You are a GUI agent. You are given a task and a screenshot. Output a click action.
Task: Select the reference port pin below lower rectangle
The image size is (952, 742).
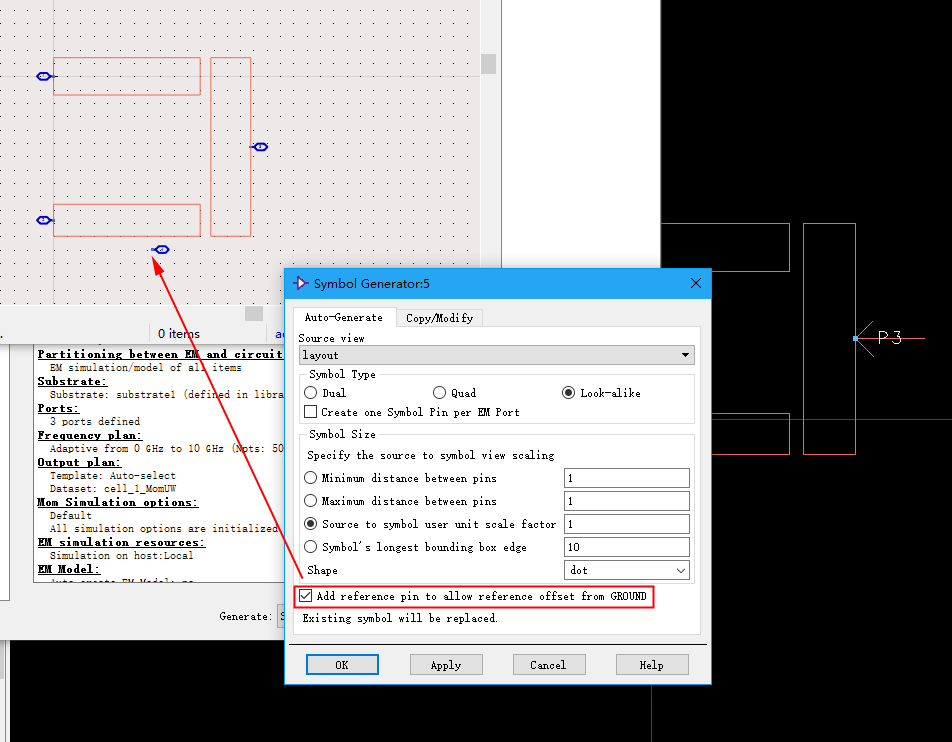pos(161,250)
